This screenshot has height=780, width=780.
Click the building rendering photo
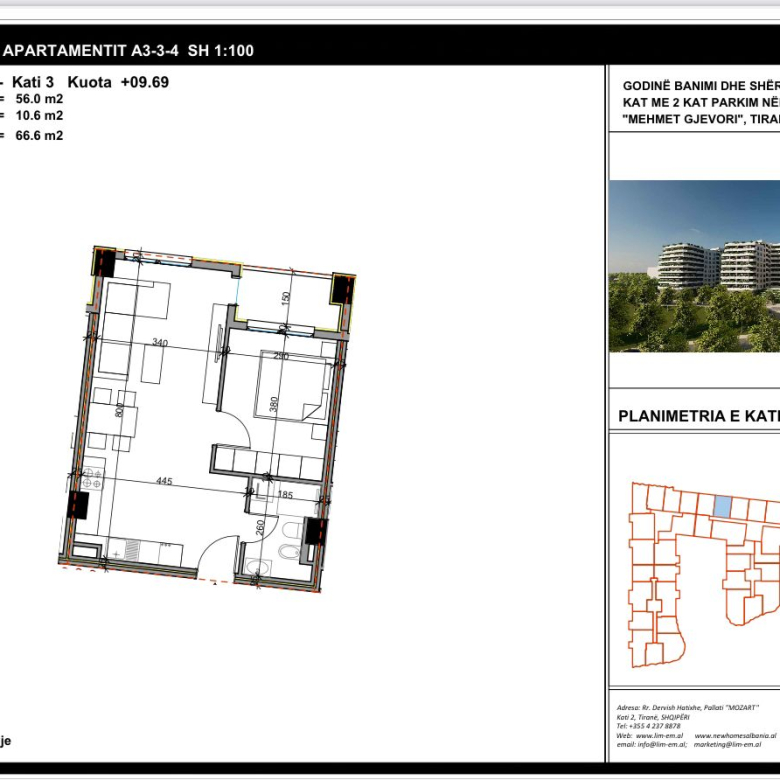pyautogui.click(x=694, y=266)
